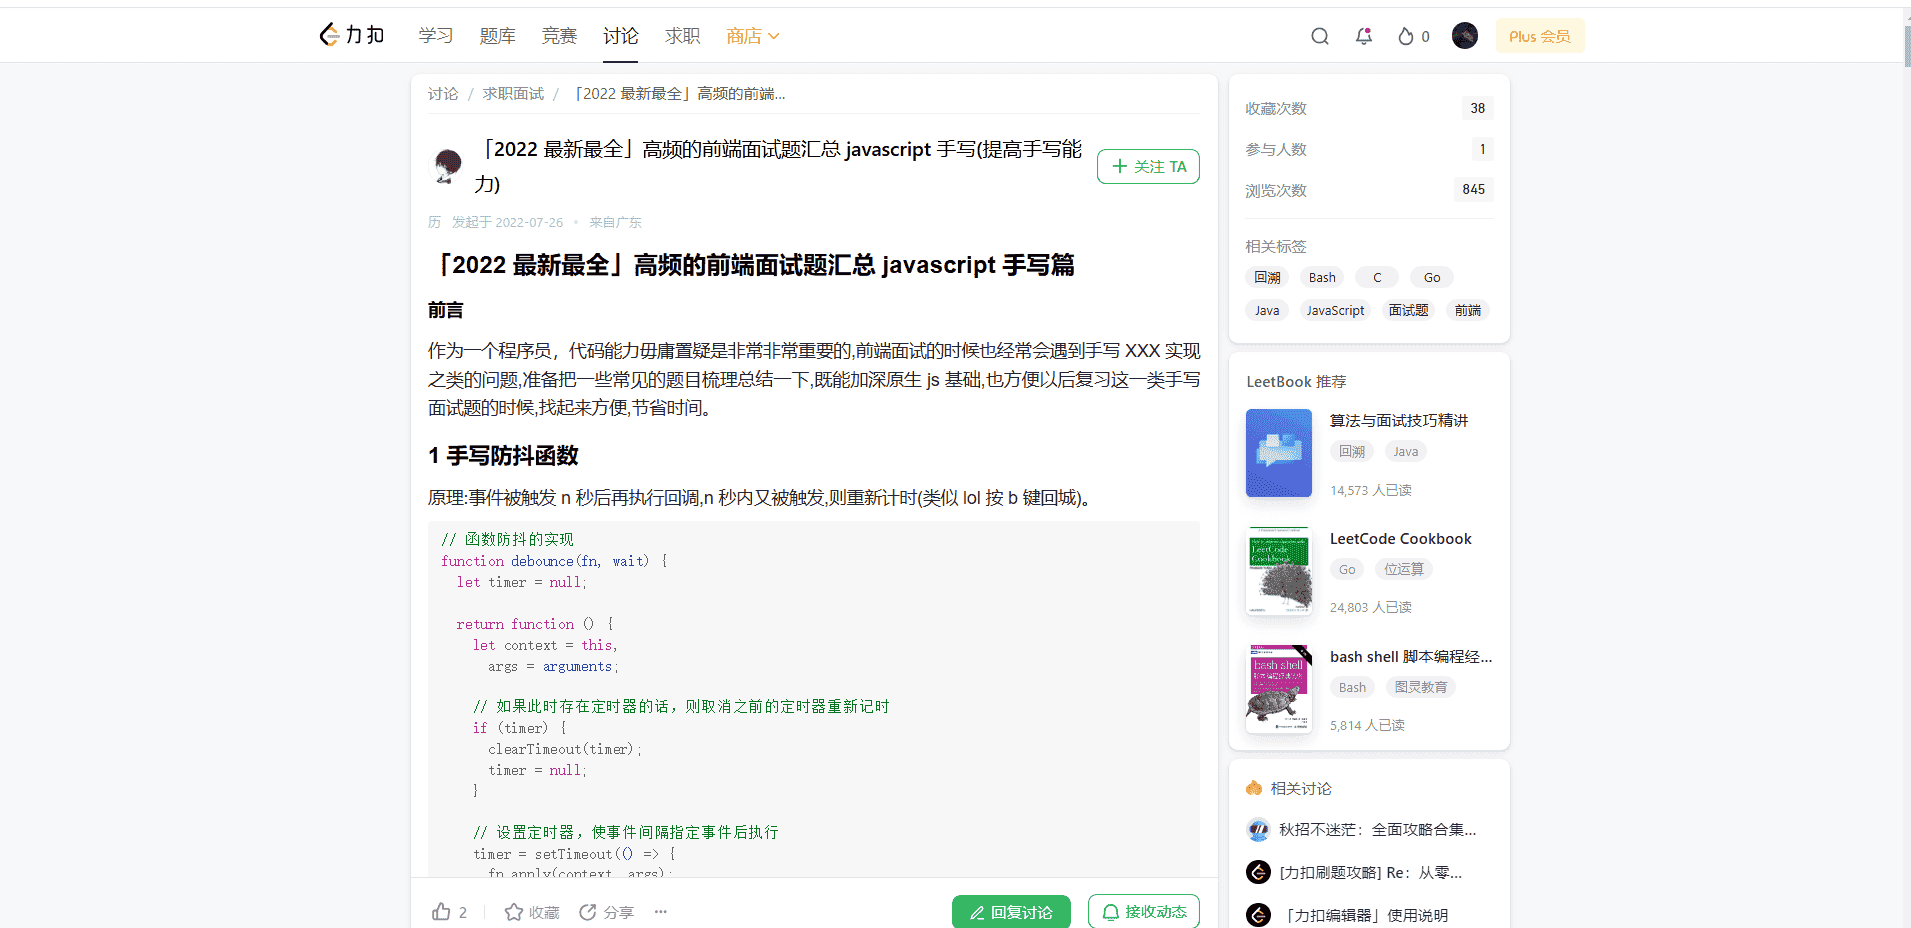Open the user avatar menu
Viewport: 1911px width, 928px height.
[x=1464, y=36]
